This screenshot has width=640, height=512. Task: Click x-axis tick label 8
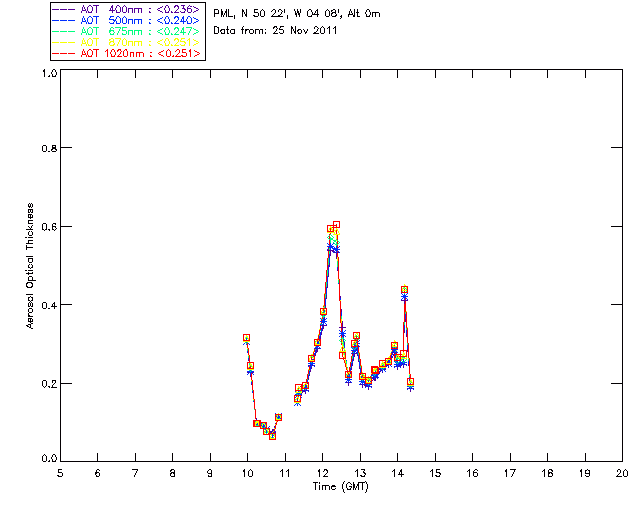(x=173, y=474)
